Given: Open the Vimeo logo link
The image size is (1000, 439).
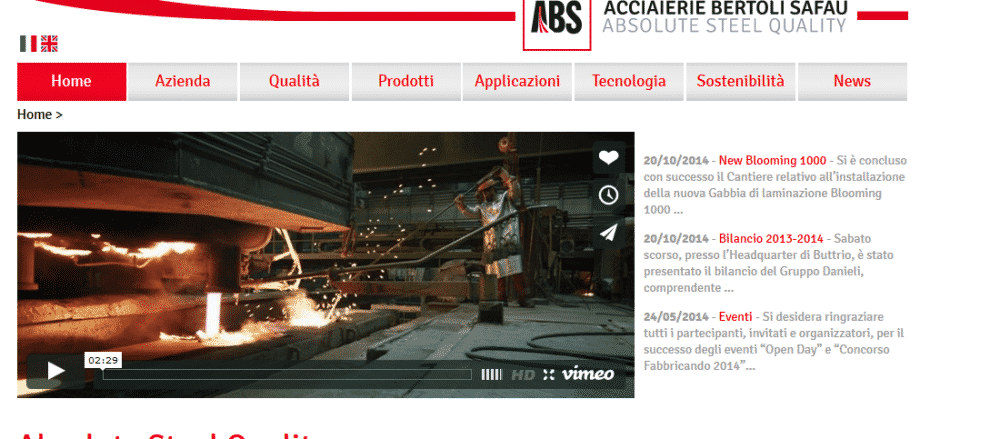Looking at the screenshot, I should coord(588,374).
